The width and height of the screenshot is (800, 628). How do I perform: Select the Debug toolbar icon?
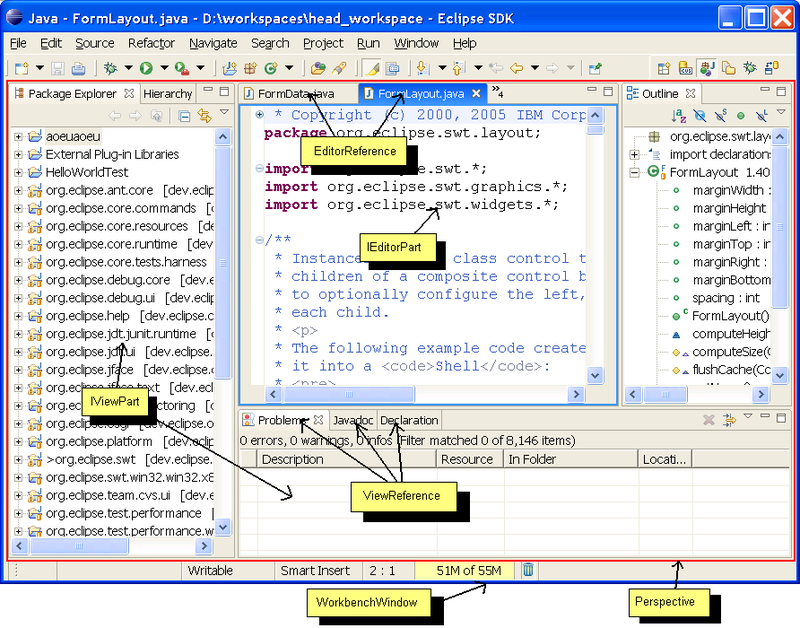110,68
